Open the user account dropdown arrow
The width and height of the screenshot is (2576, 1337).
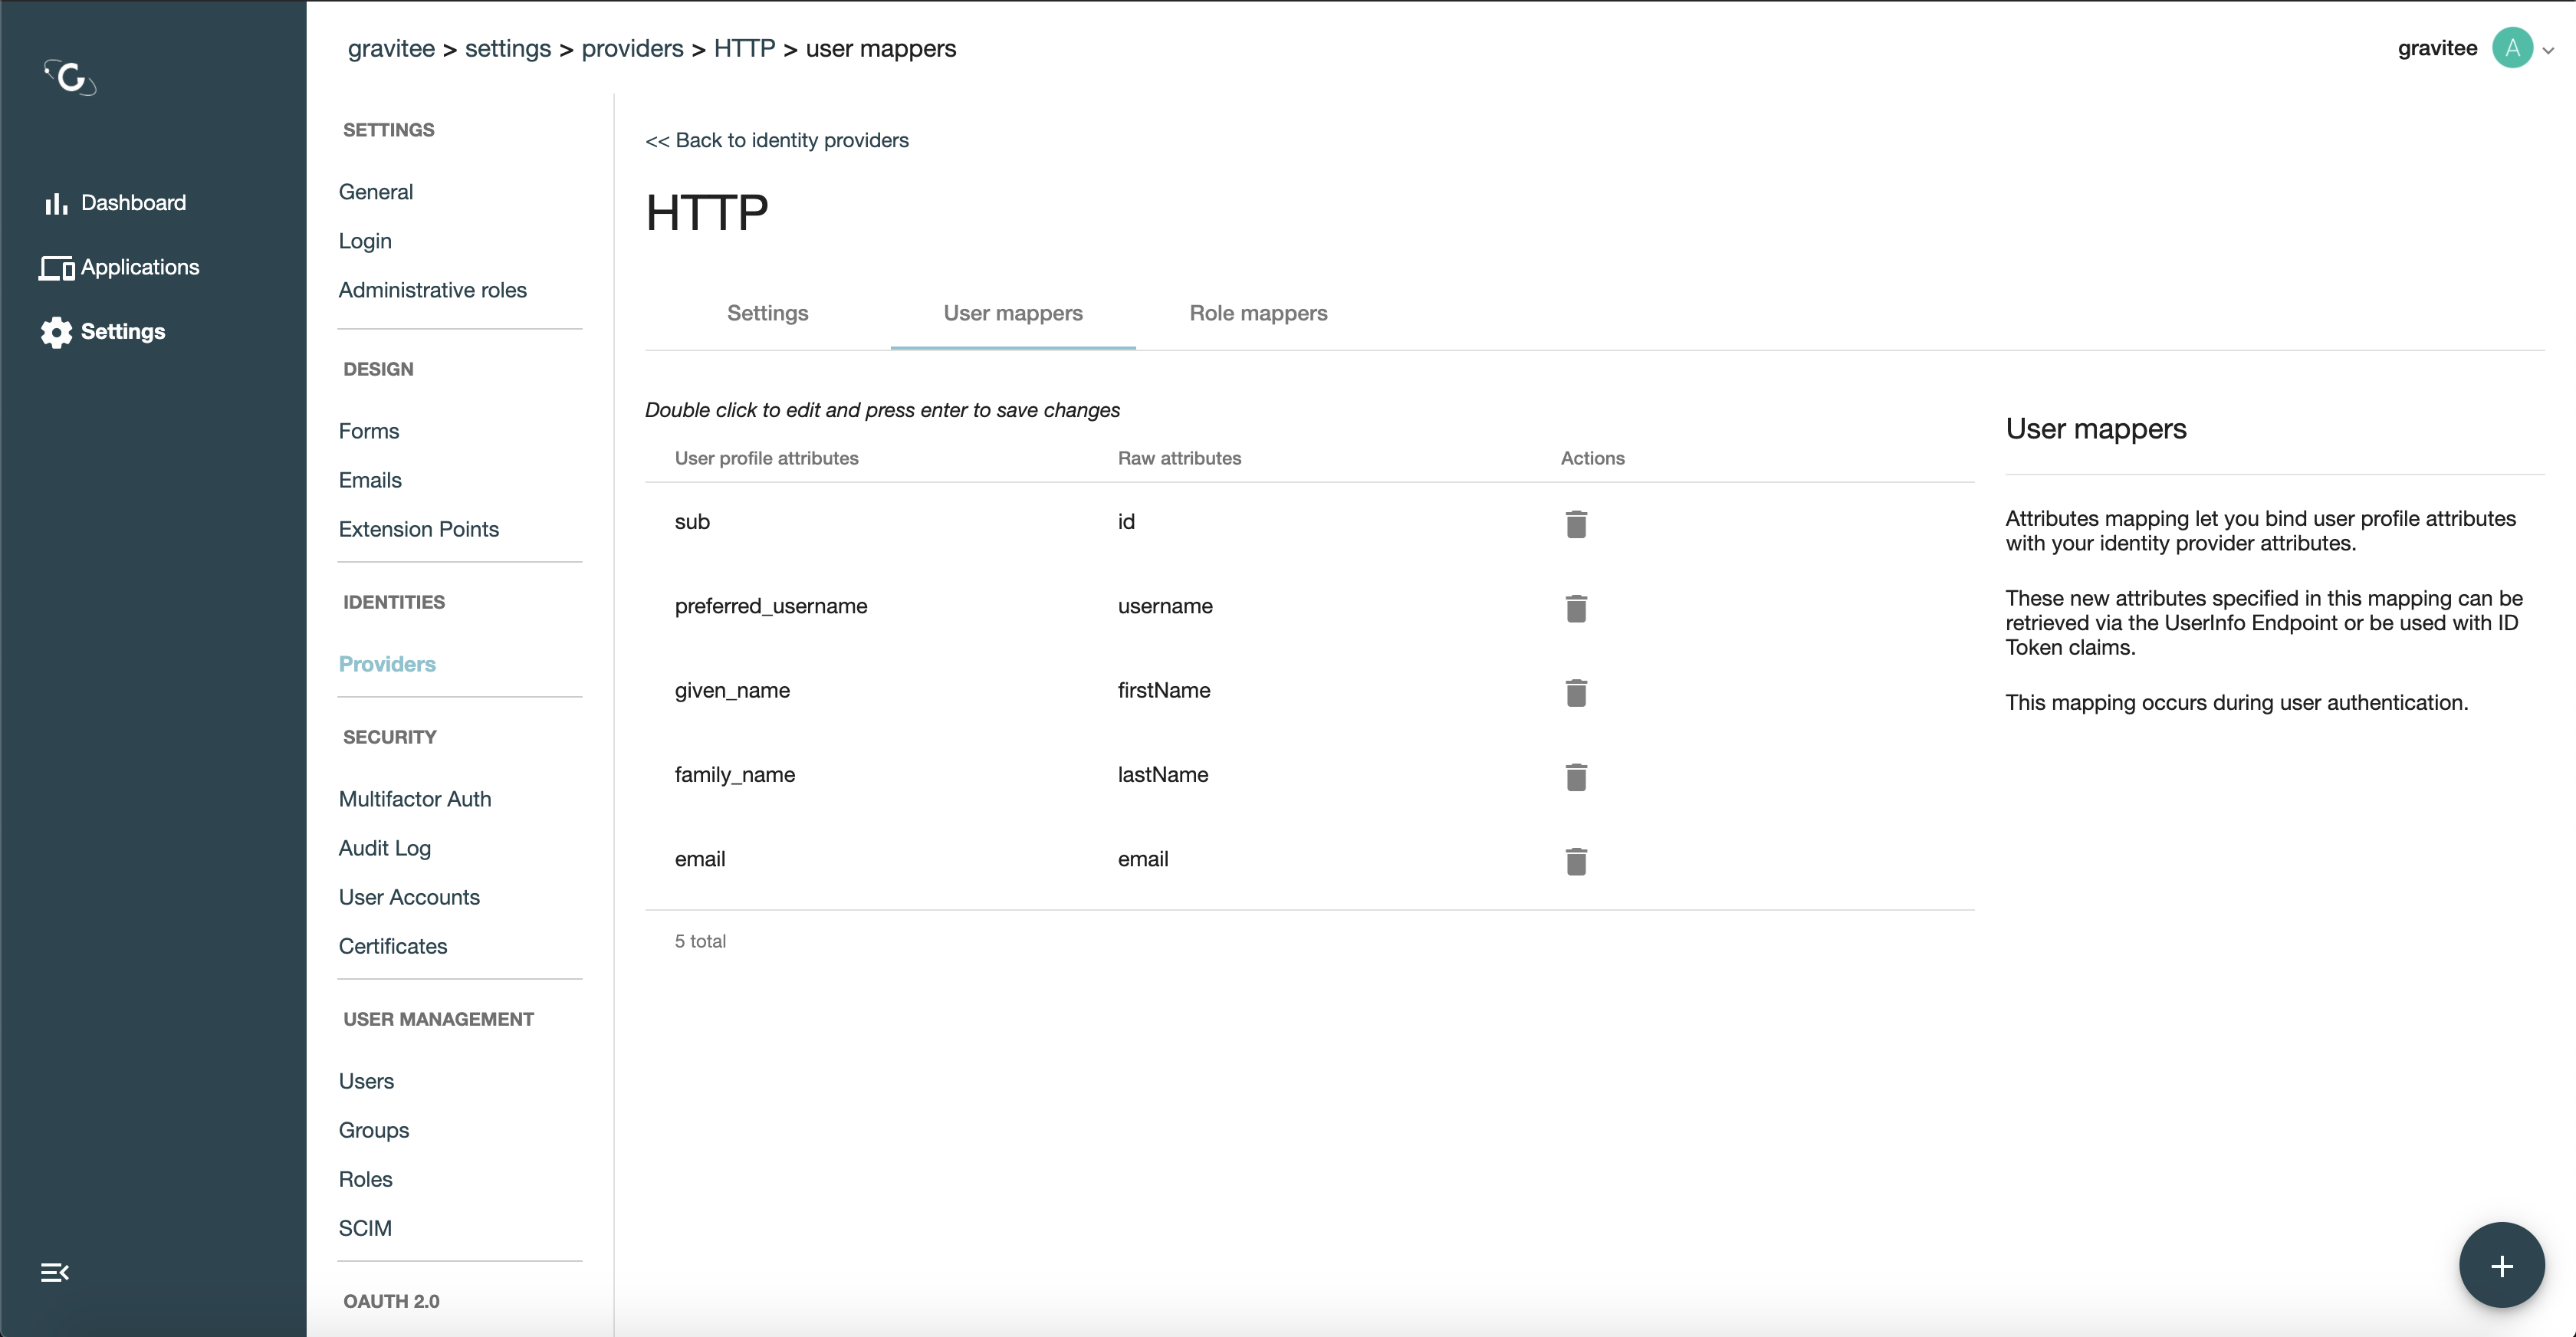coord(2548,50)
